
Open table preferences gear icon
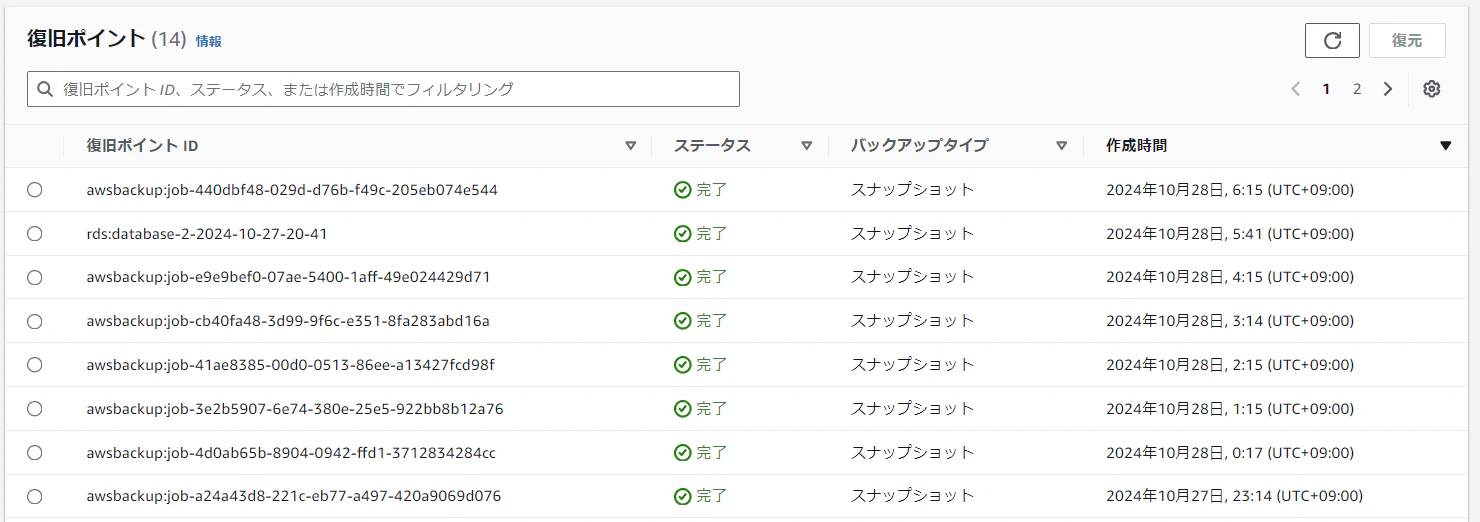tap(1432, 89)
